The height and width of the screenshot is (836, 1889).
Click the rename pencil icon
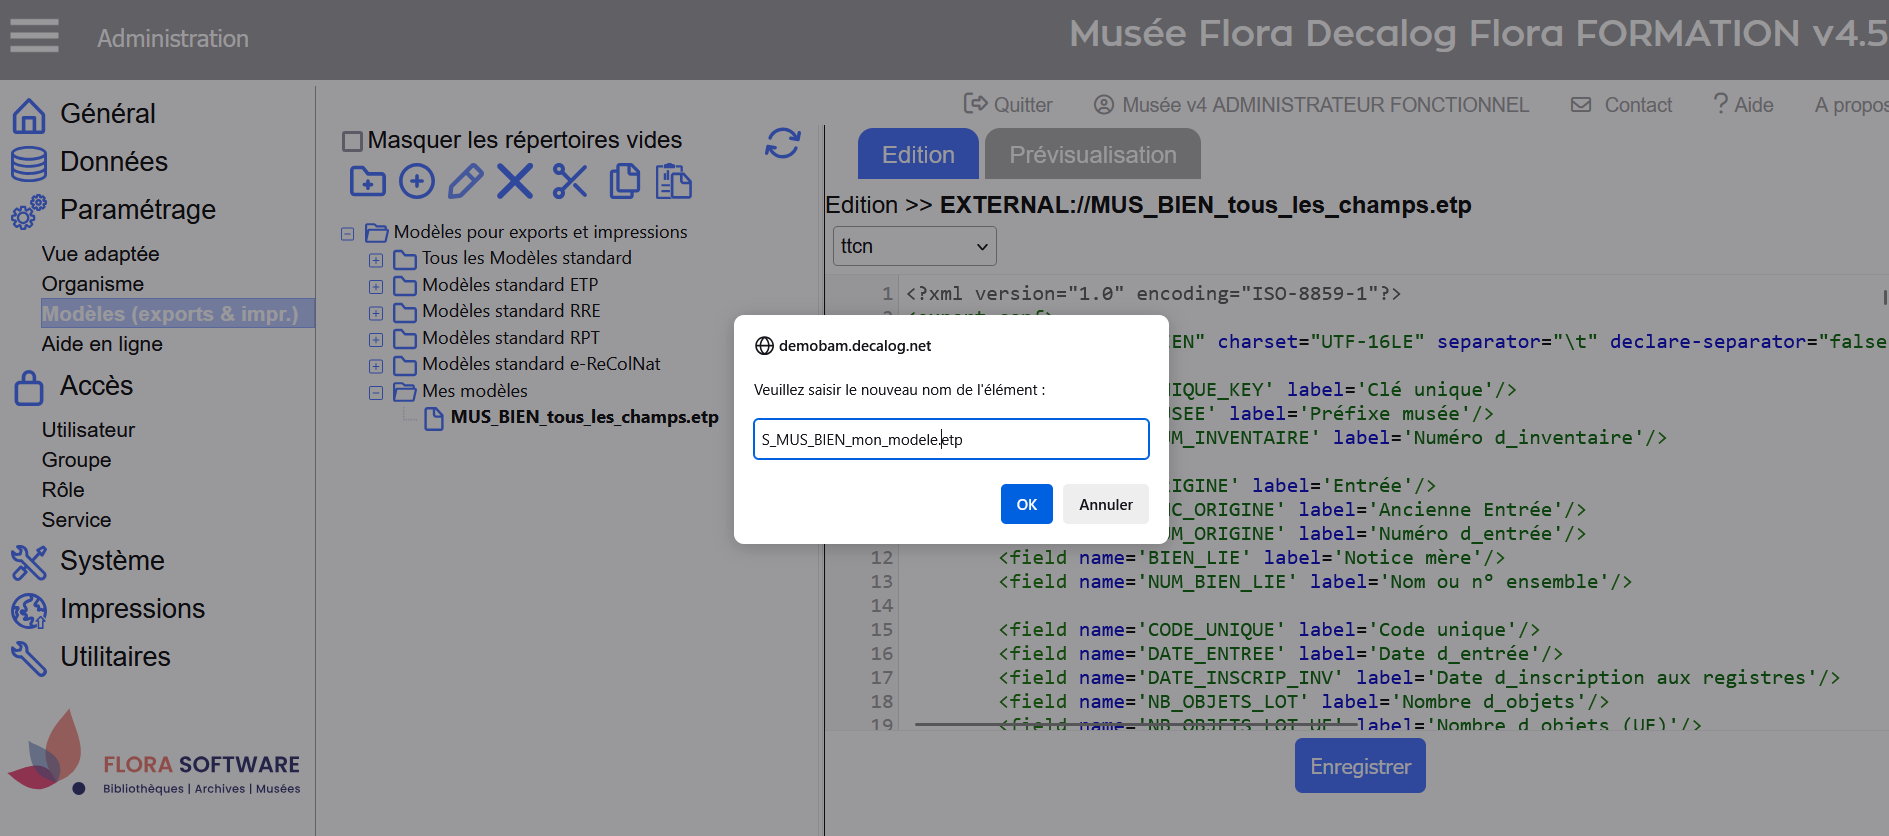pyautogui.click(x=466, y=182)
